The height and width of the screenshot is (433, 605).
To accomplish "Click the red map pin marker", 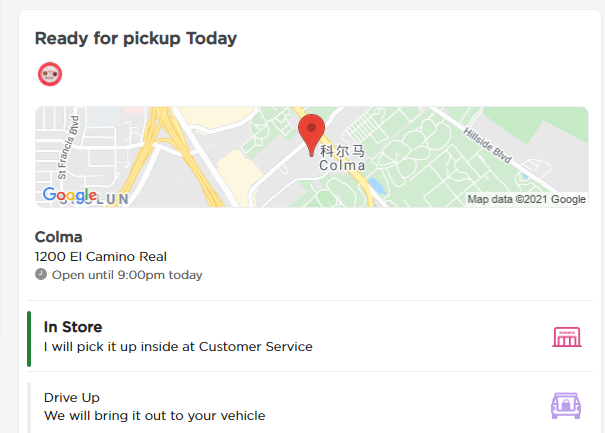I will 312,133.
